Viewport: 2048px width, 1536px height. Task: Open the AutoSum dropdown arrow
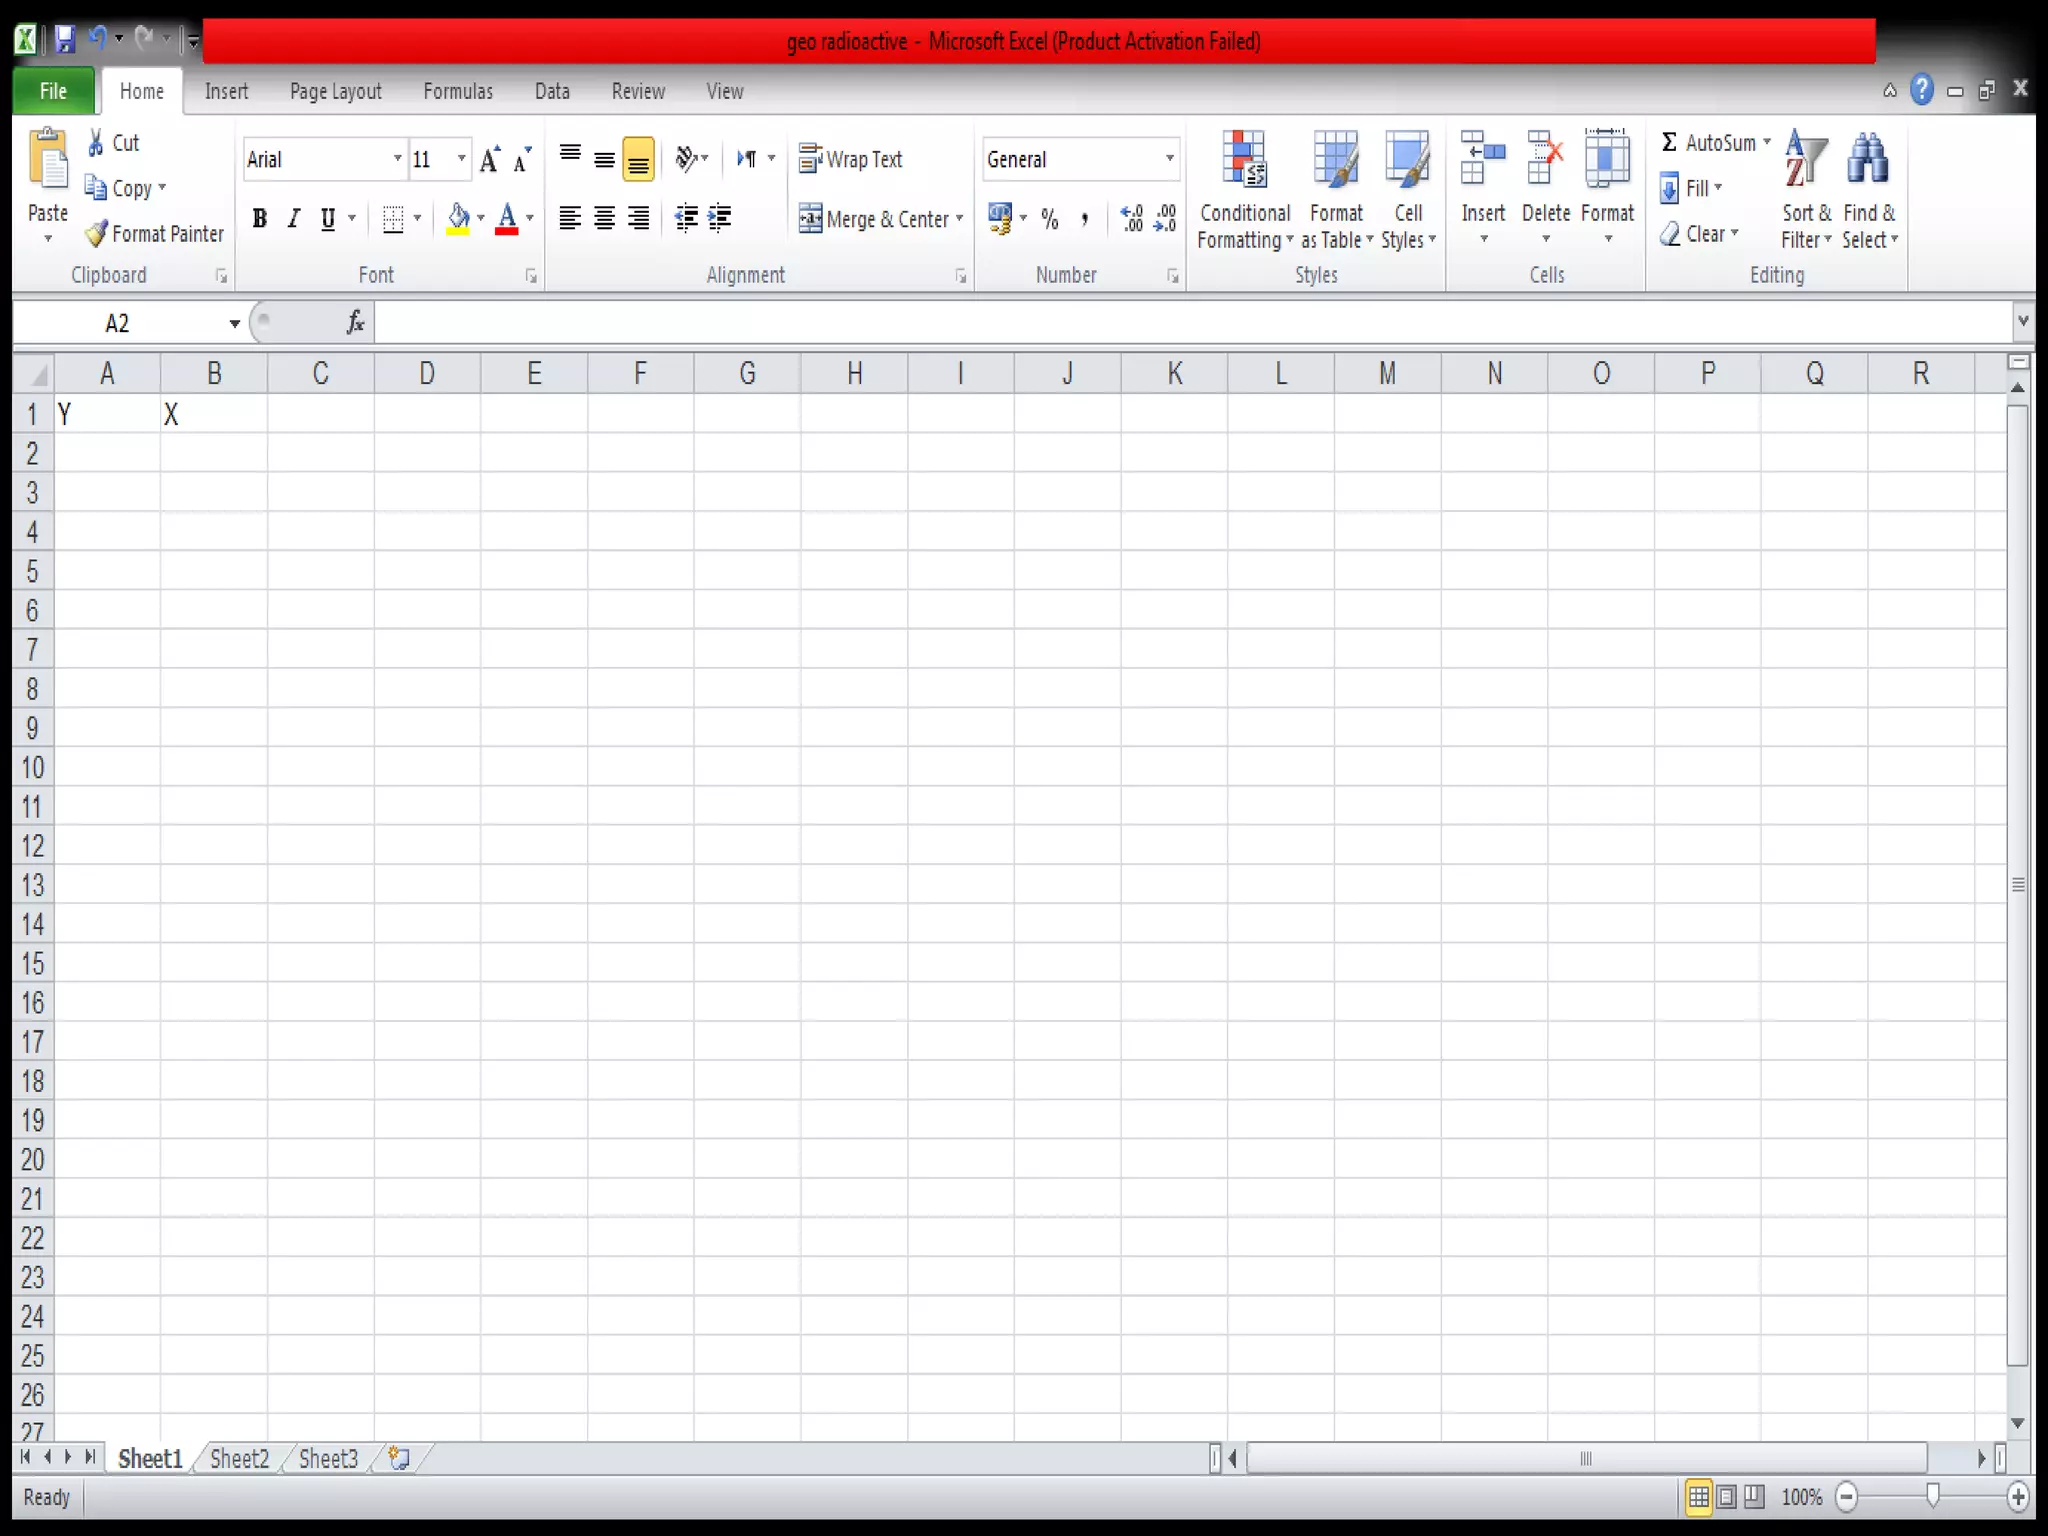(1767, 143)
